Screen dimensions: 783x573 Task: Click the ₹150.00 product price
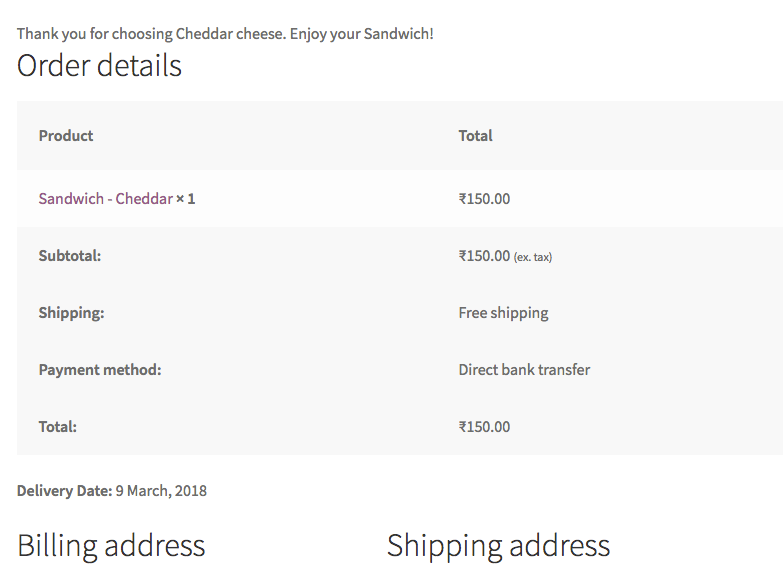click(x=484, y=199)
